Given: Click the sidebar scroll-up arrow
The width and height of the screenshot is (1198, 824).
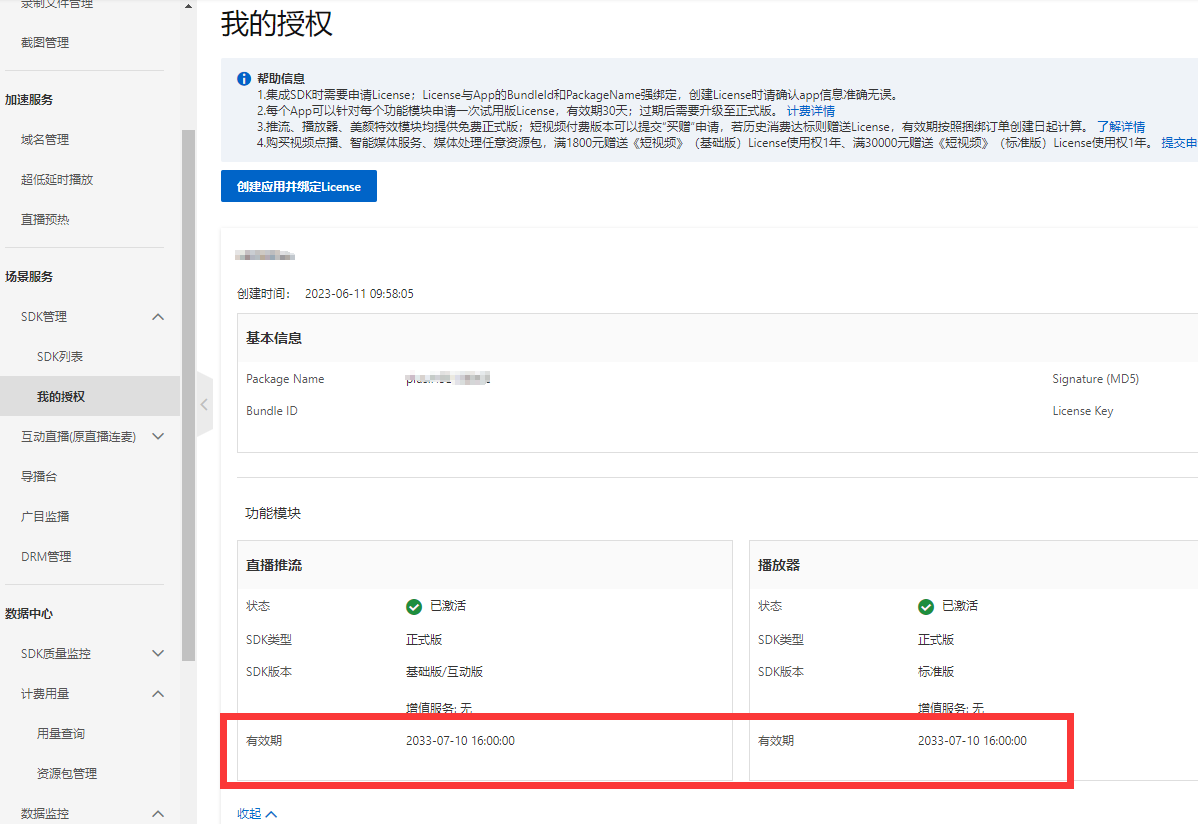Looking at the screenshot, I should (189, 6).
